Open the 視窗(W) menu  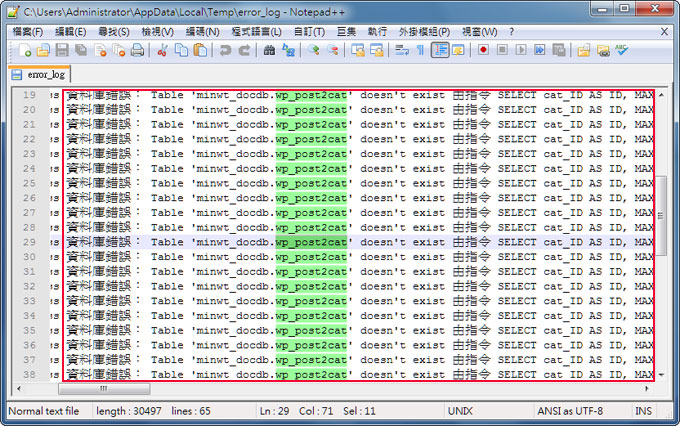(479, 32)
